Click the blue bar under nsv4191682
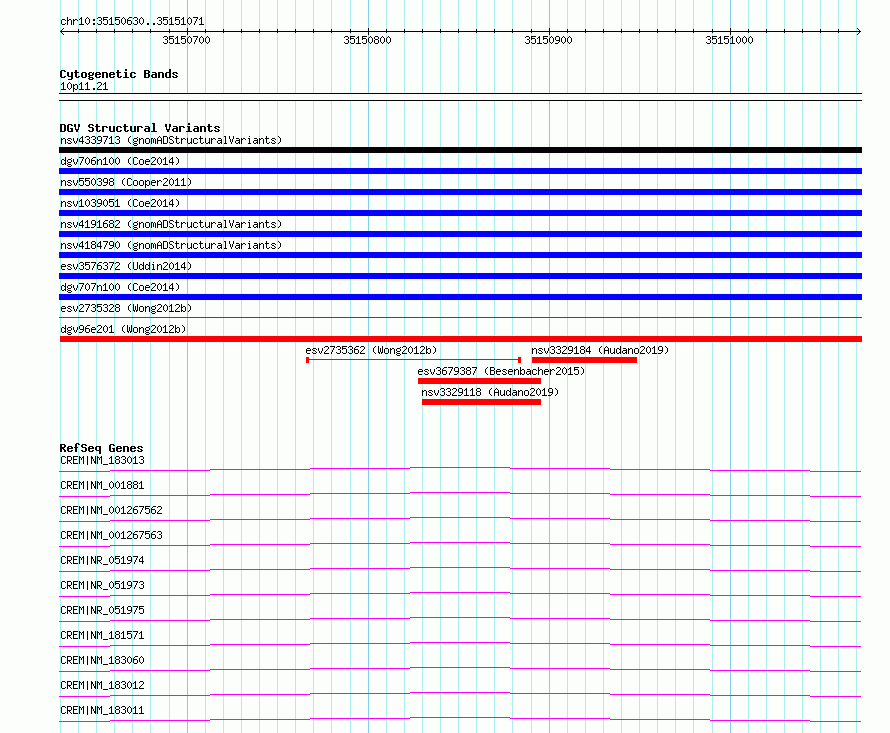 coord(460,234)
